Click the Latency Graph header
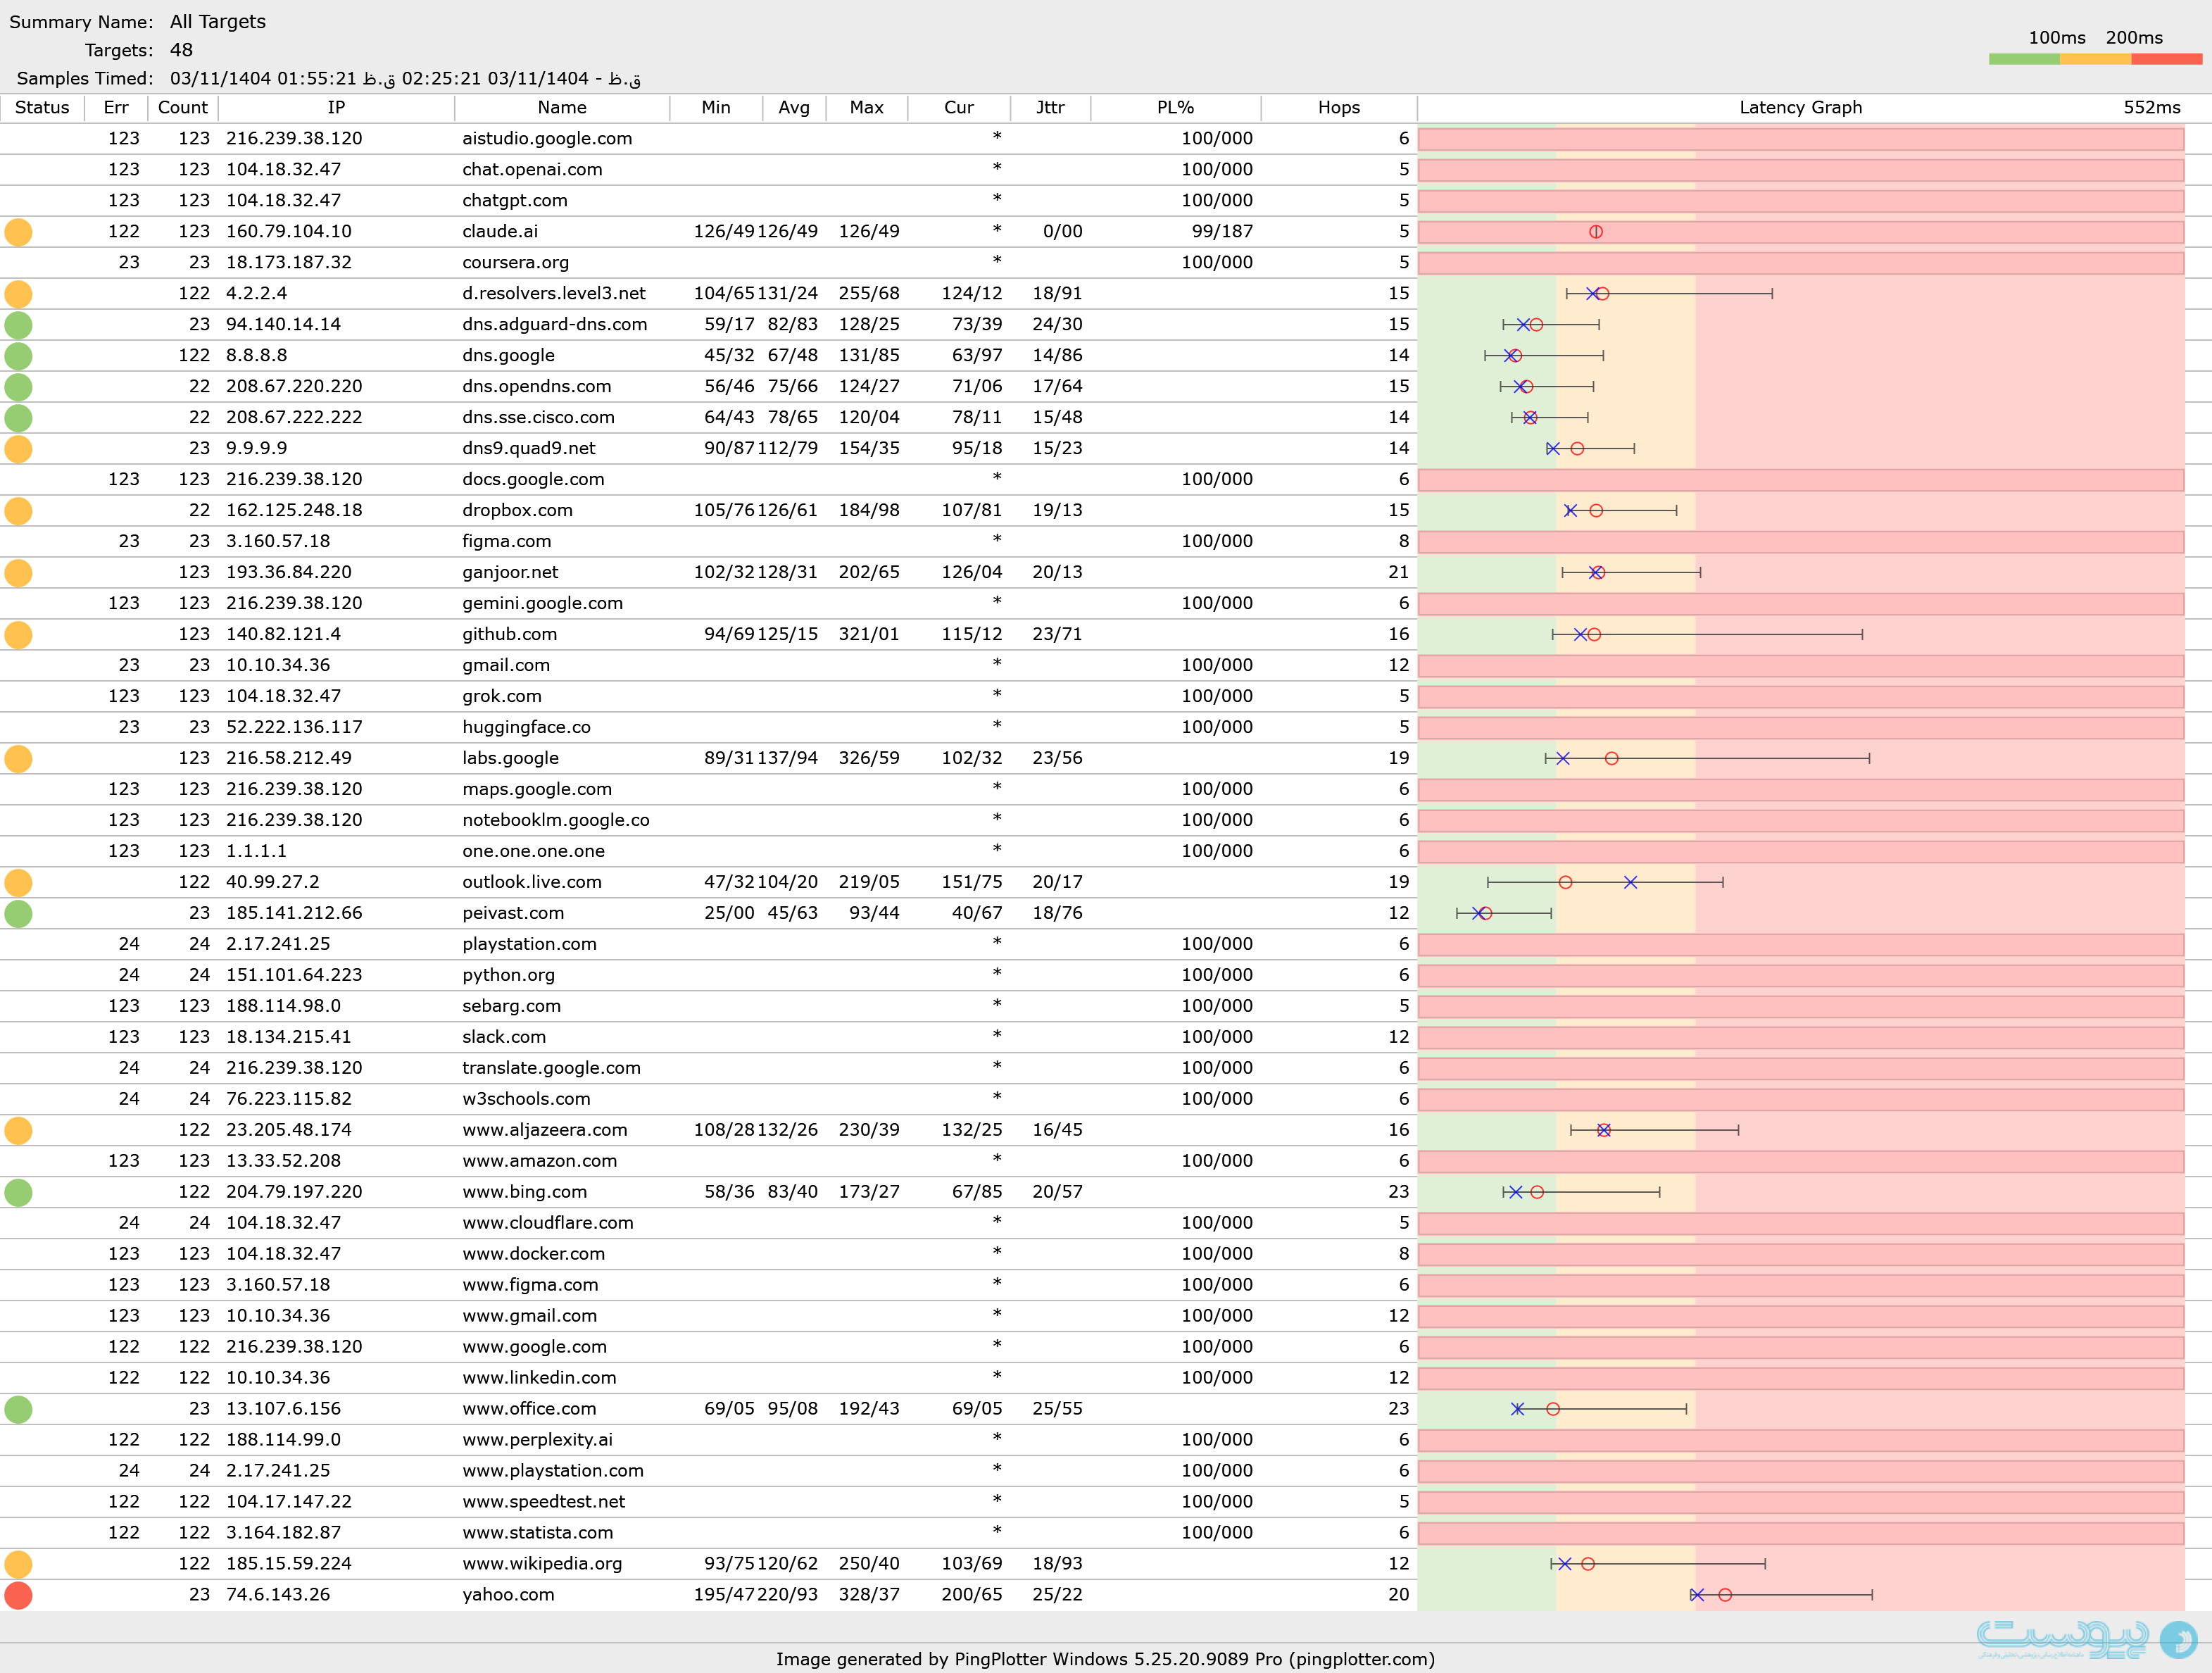 (1800, 108)
